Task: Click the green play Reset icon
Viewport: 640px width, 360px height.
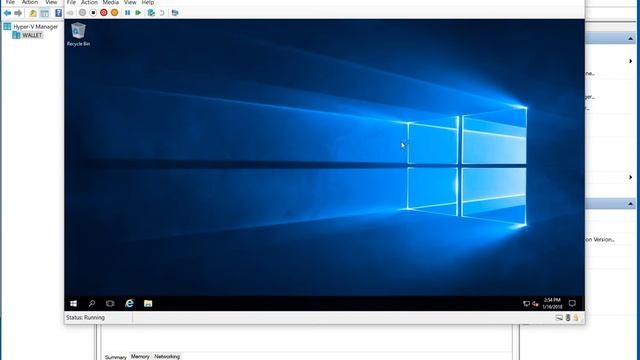Action: coord(138,13)
